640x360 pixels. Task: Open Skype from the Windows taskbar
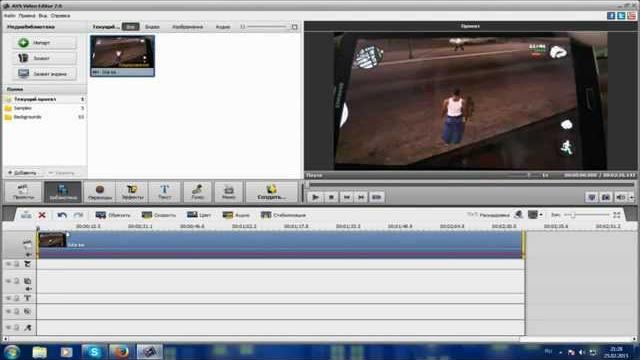[93, 351]
